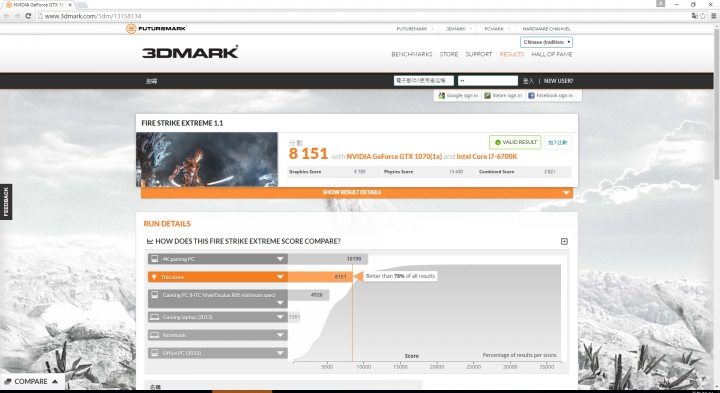The width and height of the screenshot is (720, 393).
Task: Click the email or username input field
Action: [423, 81]
